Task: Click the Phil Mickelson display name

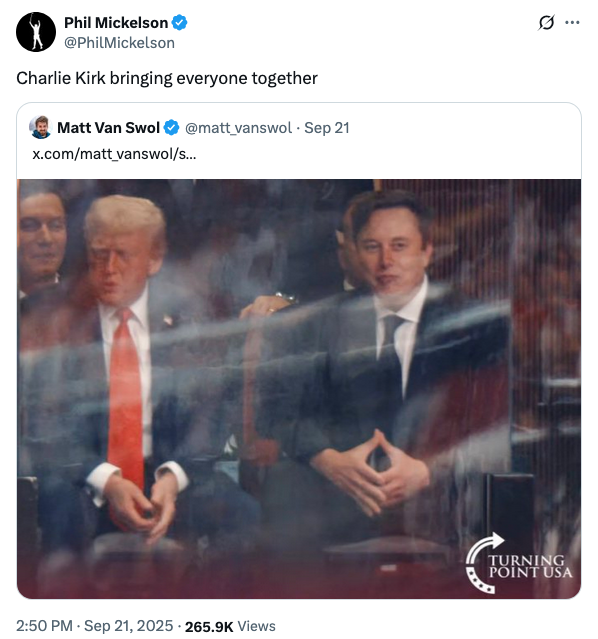Action: (116, 23)
